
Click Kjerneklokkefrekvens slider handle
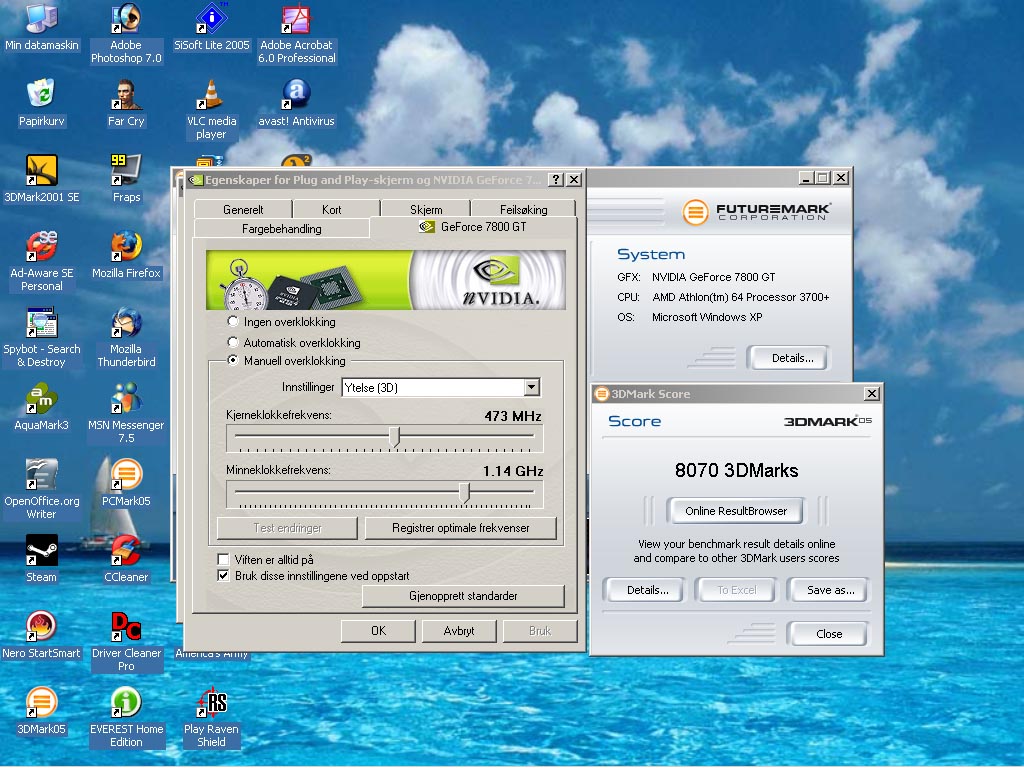click(394, 436)
